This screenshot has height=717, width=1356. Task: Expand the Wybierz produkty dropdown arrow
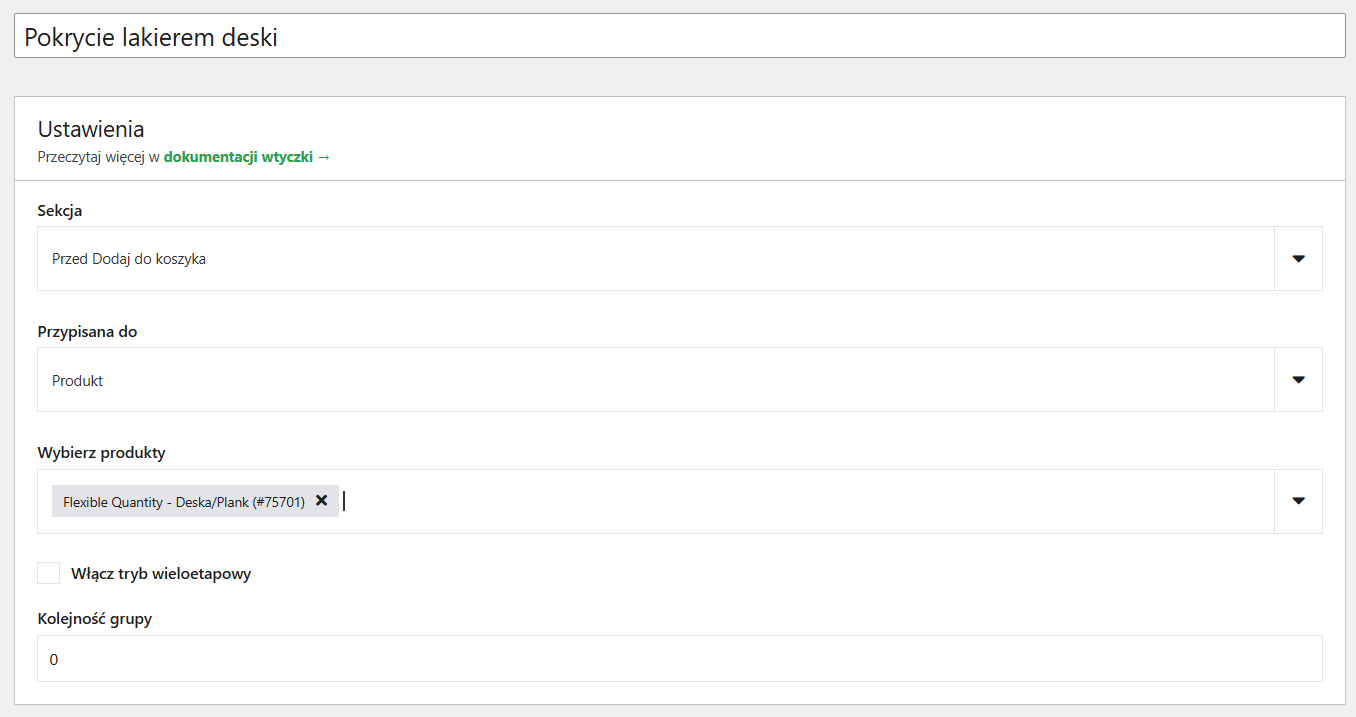coord(1298,501)
